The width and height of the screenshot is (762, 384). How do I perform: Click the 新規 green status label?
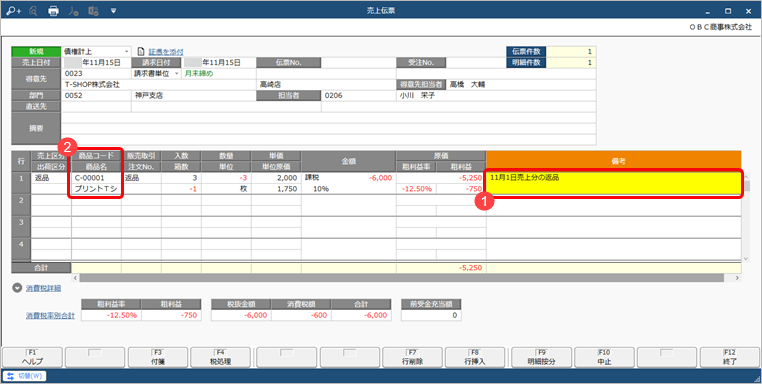coord(36,52)
